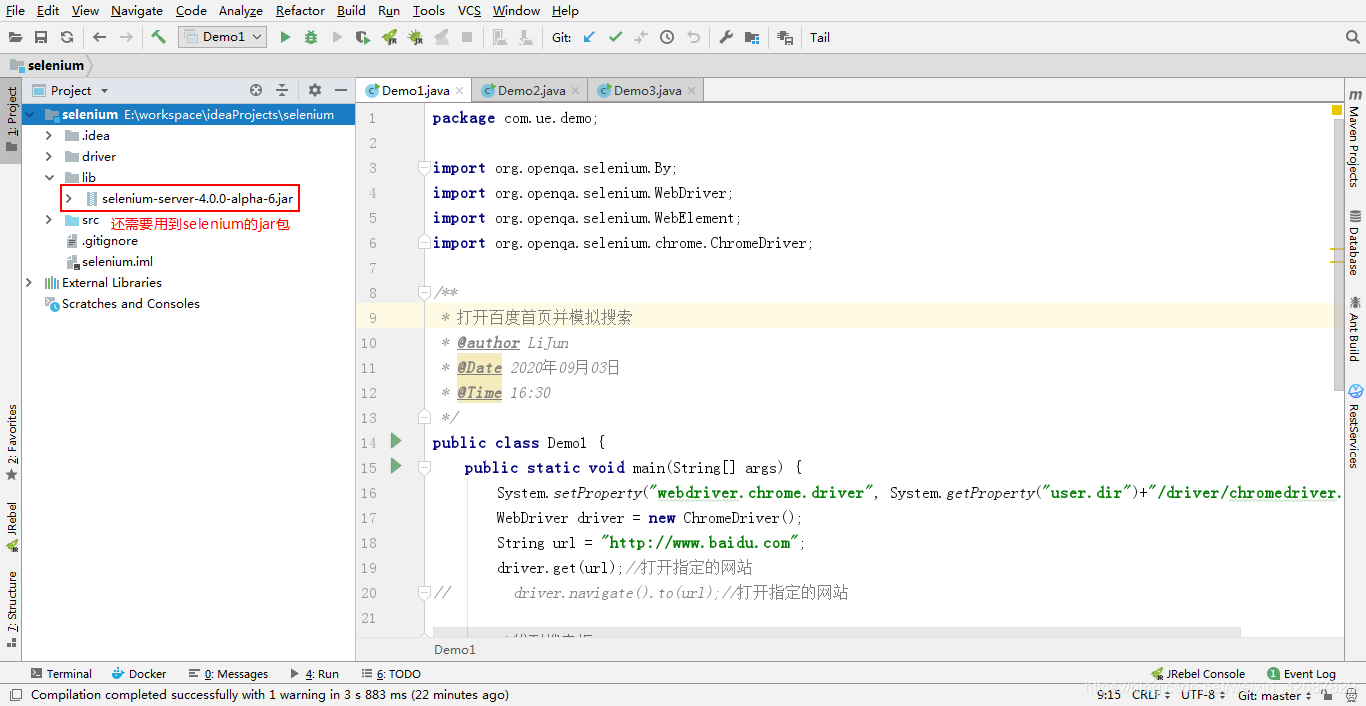Collapse all in the Project panel
Screen dimensions: 1366x706
point(282,90)
